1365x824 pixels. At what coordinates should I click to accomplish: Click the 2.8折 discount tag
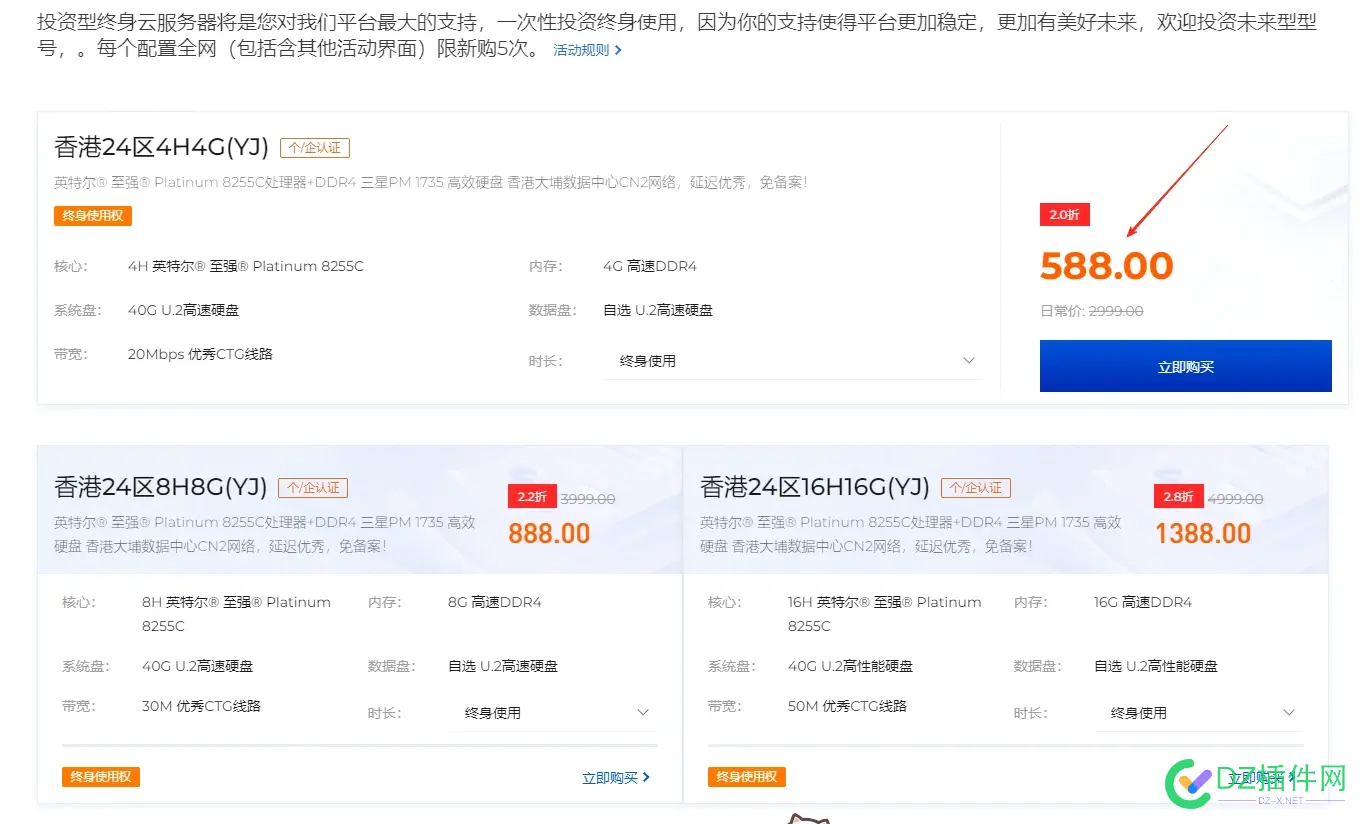[x=1179, y=497]
